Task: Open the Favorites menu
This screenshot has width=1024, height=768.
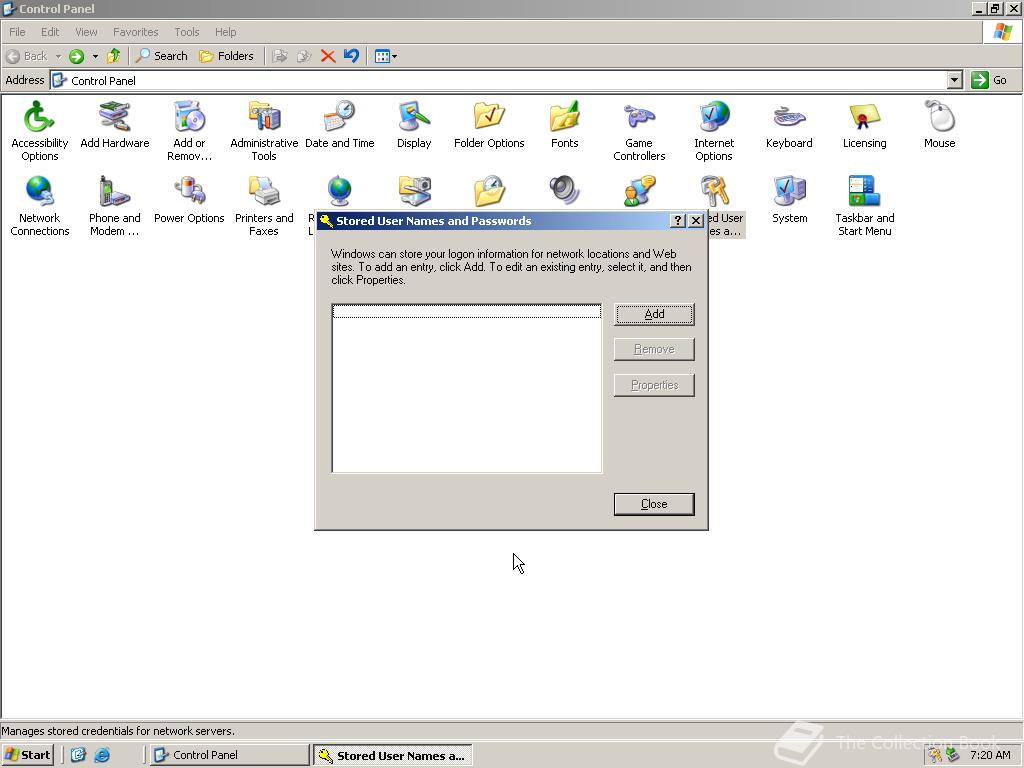Action: 135,31
